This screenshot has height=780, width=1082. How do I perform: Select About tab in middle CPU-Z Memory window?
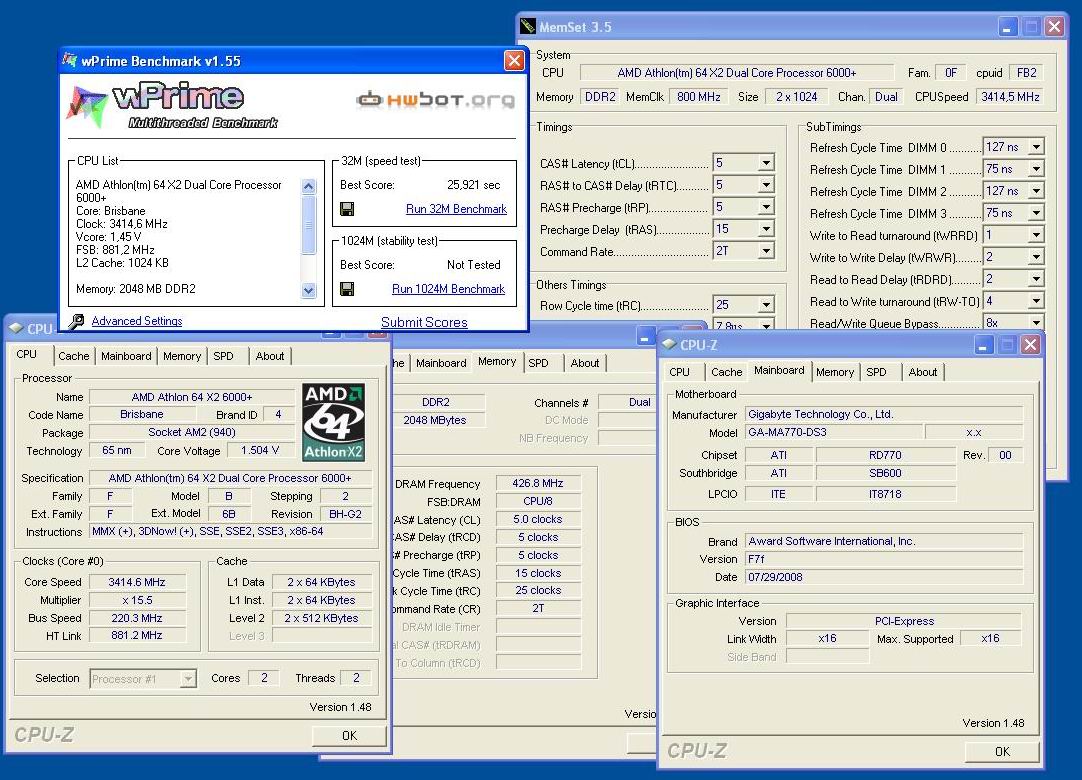[x=584, y=363]
